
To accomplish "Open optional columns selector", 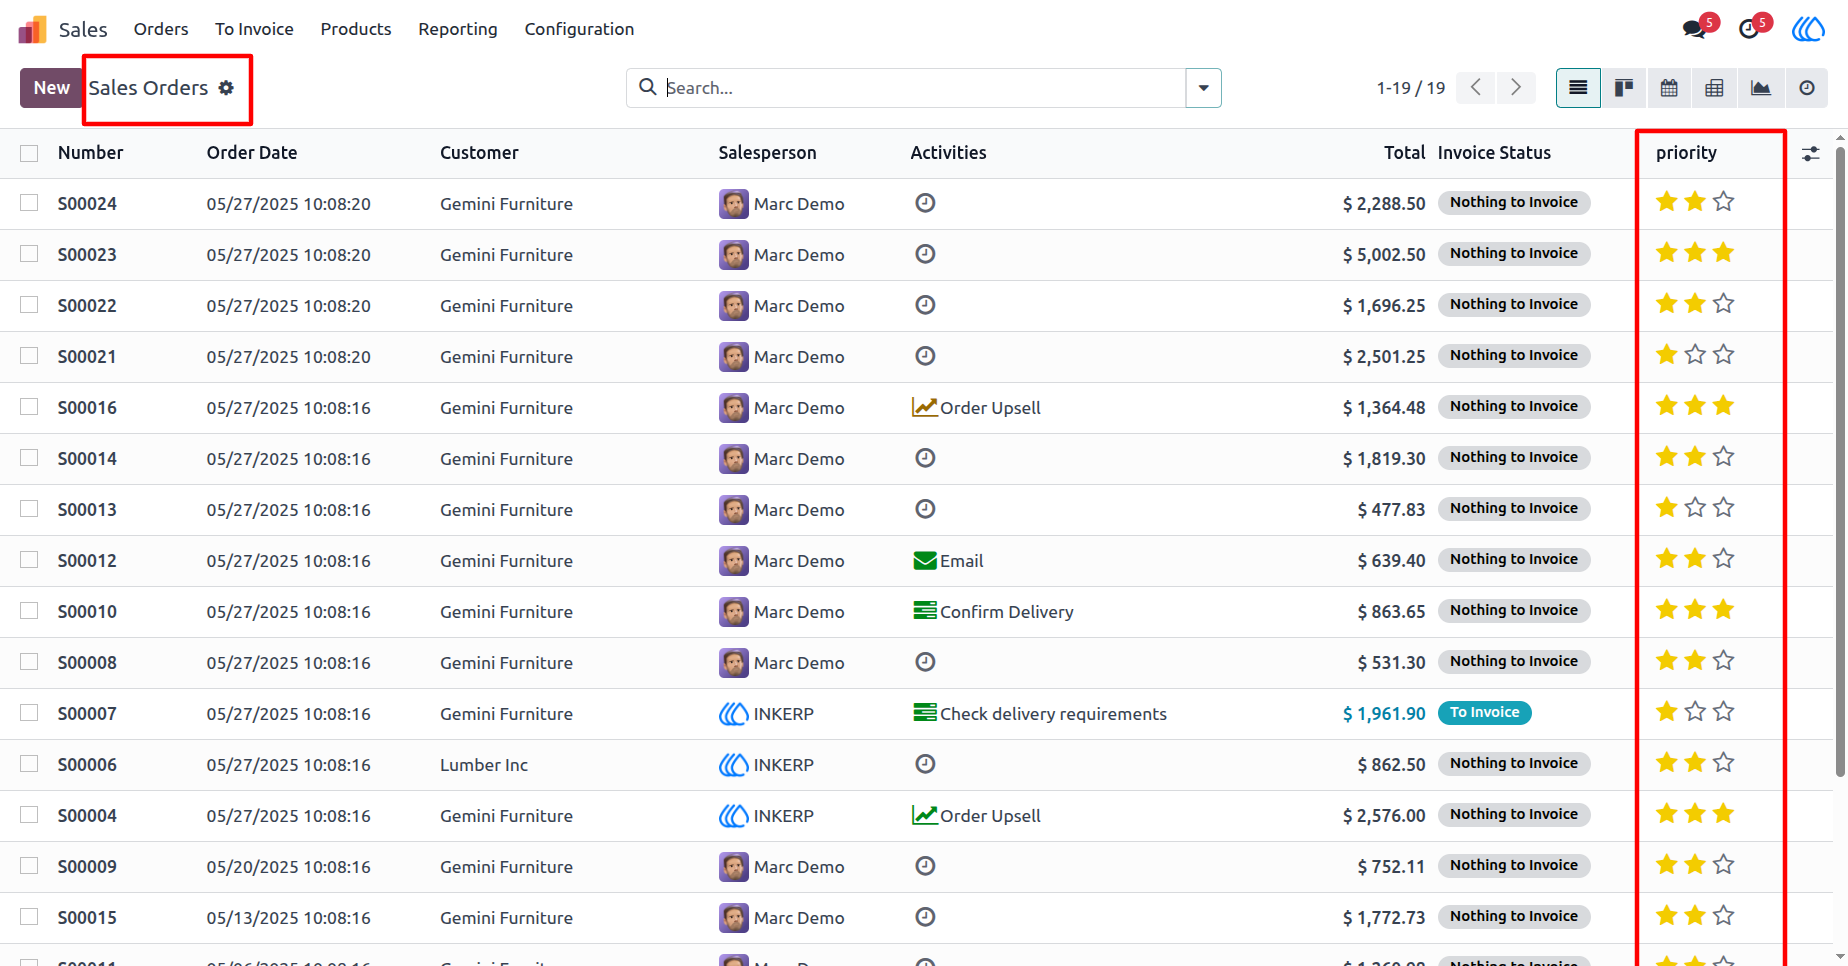I will [x=1811, y=154].
